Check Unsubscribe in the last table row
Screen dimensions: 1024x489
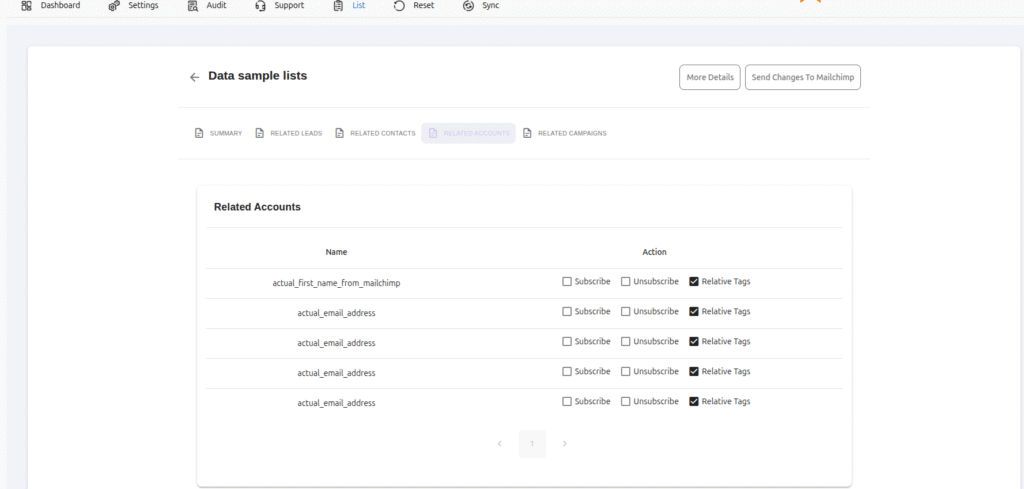[626, 402]
